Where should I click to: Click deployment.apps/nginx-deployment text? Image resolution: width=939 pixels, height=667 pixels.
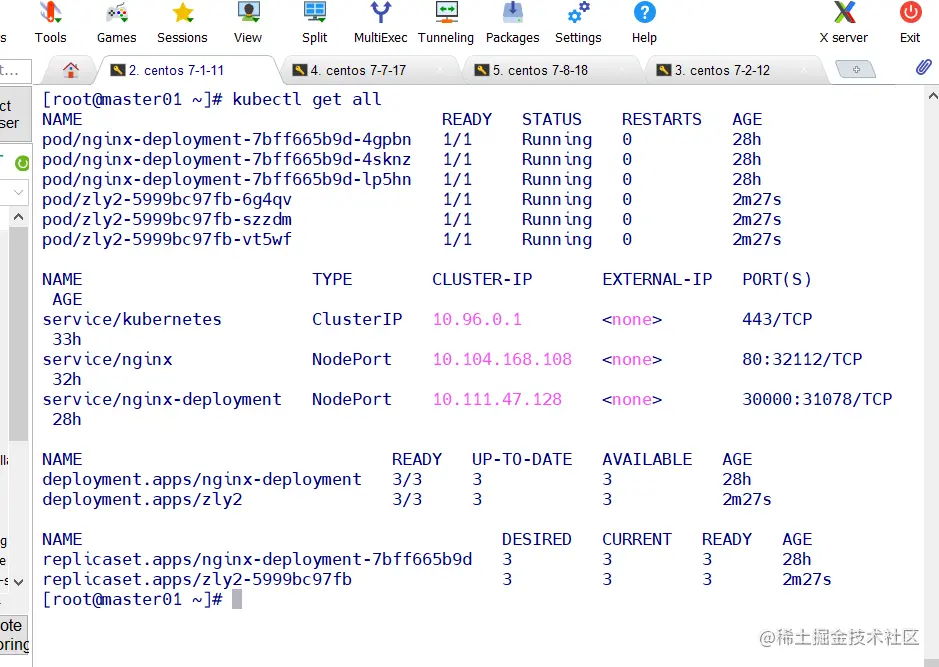point(202,479)
